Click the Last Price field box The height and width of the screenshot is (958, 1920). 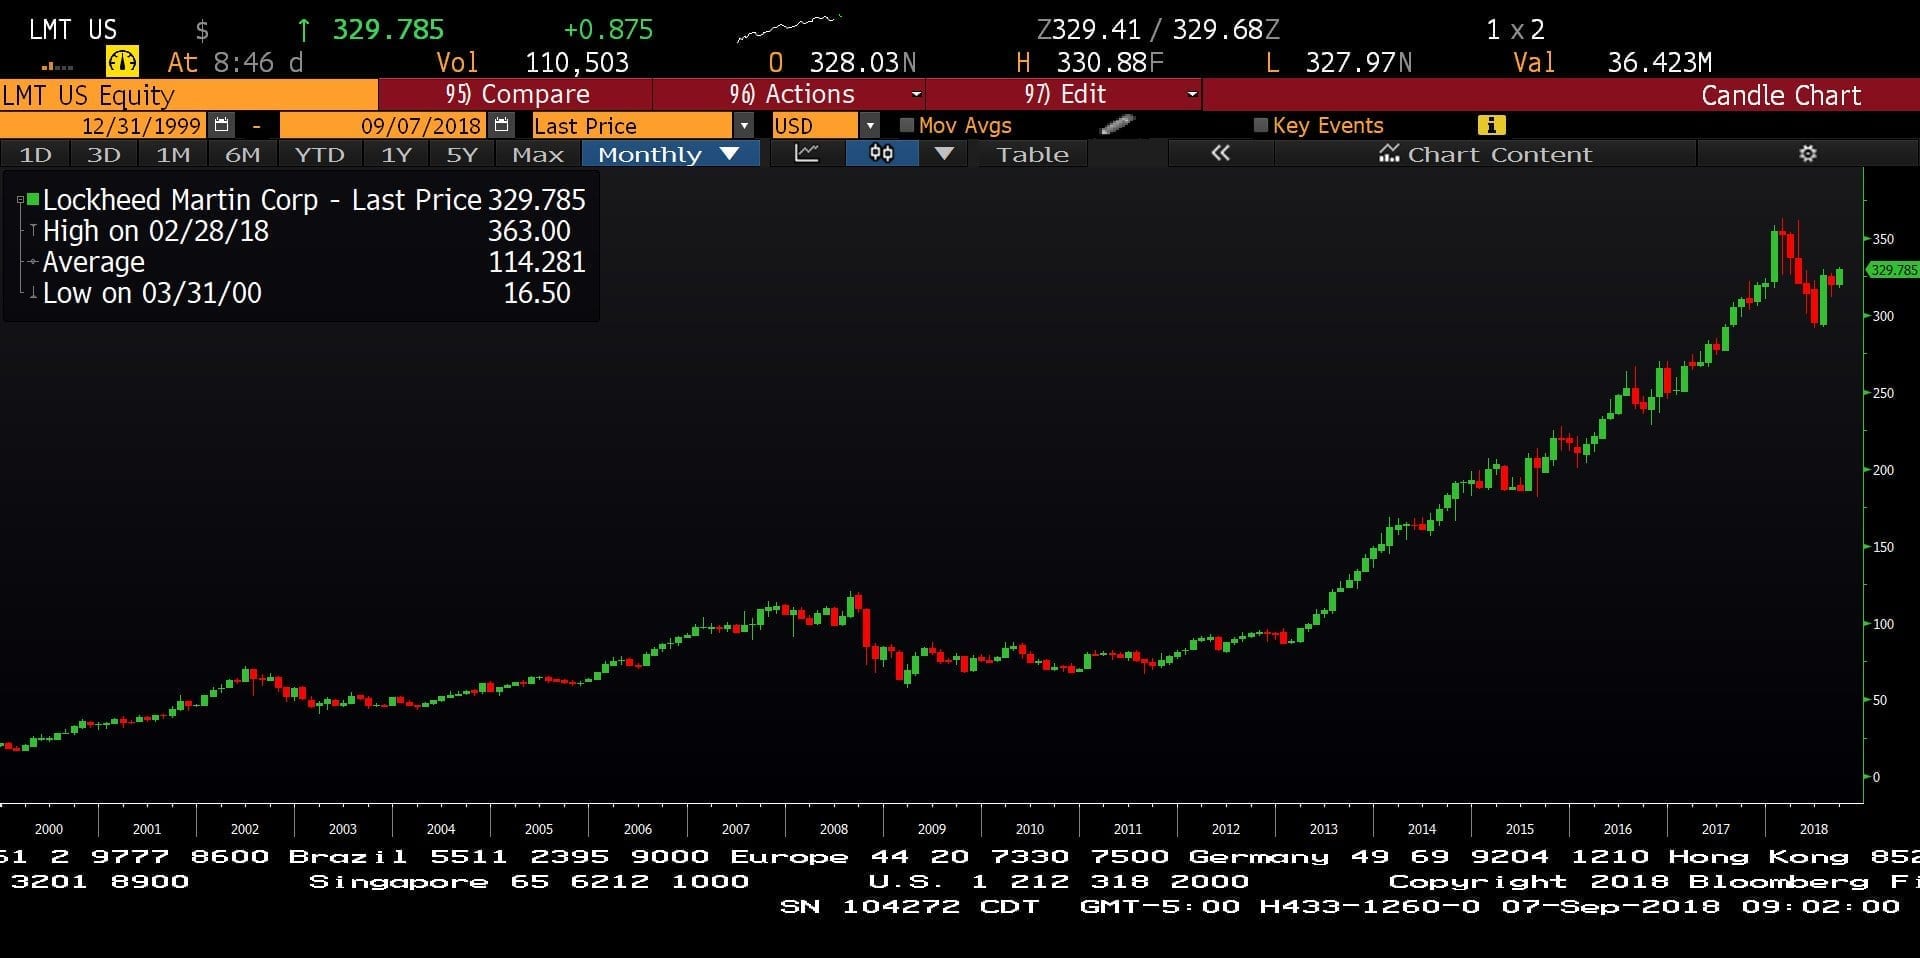tap(632, 126)
